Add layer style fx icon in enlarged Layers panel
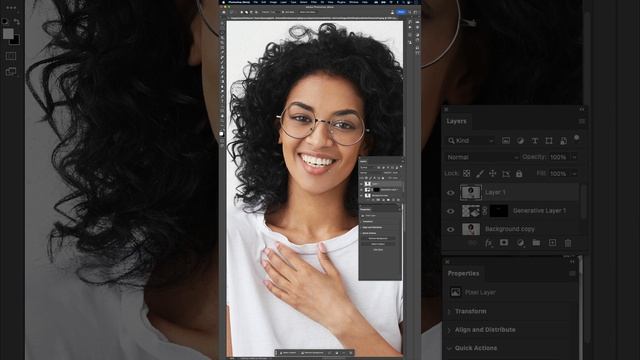This screenshot has height=360, width=640. (488, 243)
